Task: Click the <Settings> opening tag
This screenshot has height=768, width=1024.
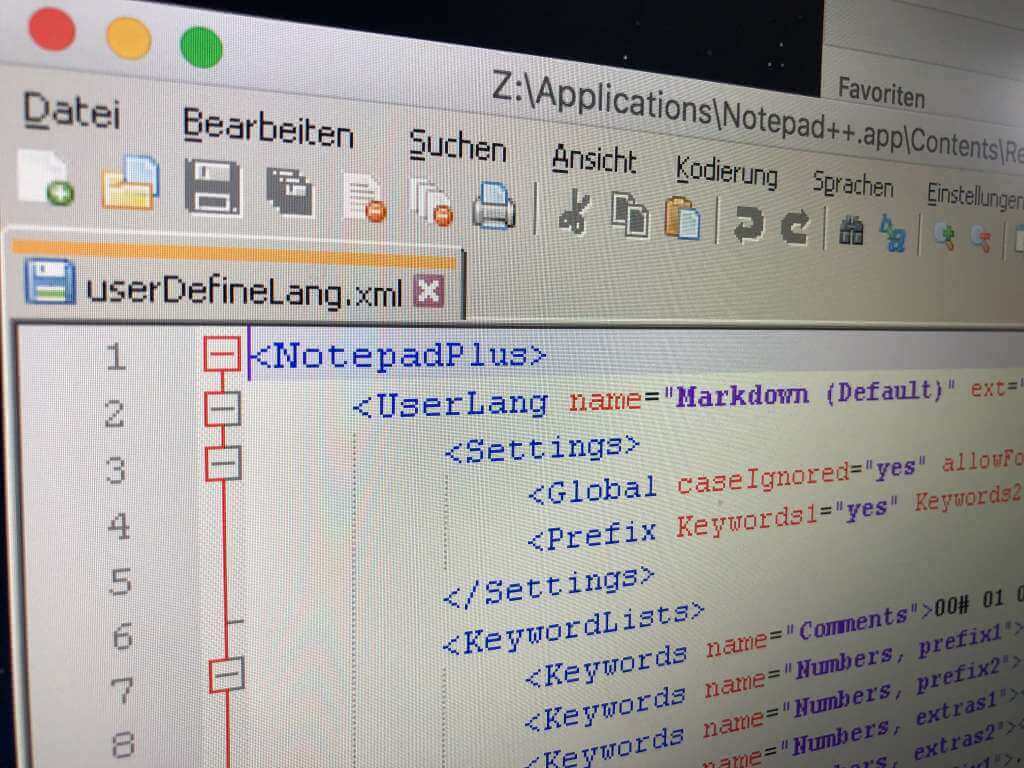Action: (542, 448)
